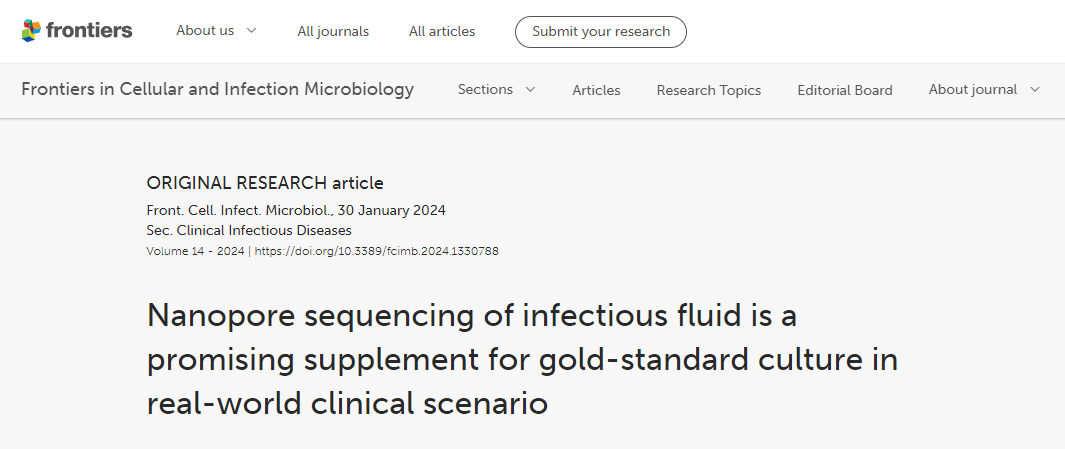Open Frontiers in Cellular and Infection Microbiology home
The image size is (1065, 449).
coord(217,89)
